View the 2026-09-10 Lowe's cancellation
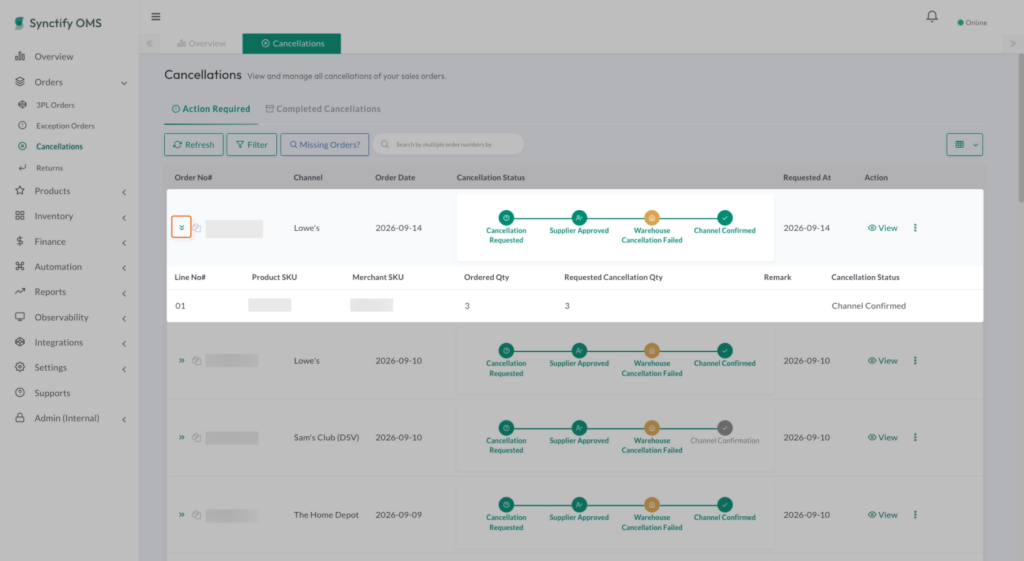This screenshot has height=561, width=1024. (x=882, y=361)
